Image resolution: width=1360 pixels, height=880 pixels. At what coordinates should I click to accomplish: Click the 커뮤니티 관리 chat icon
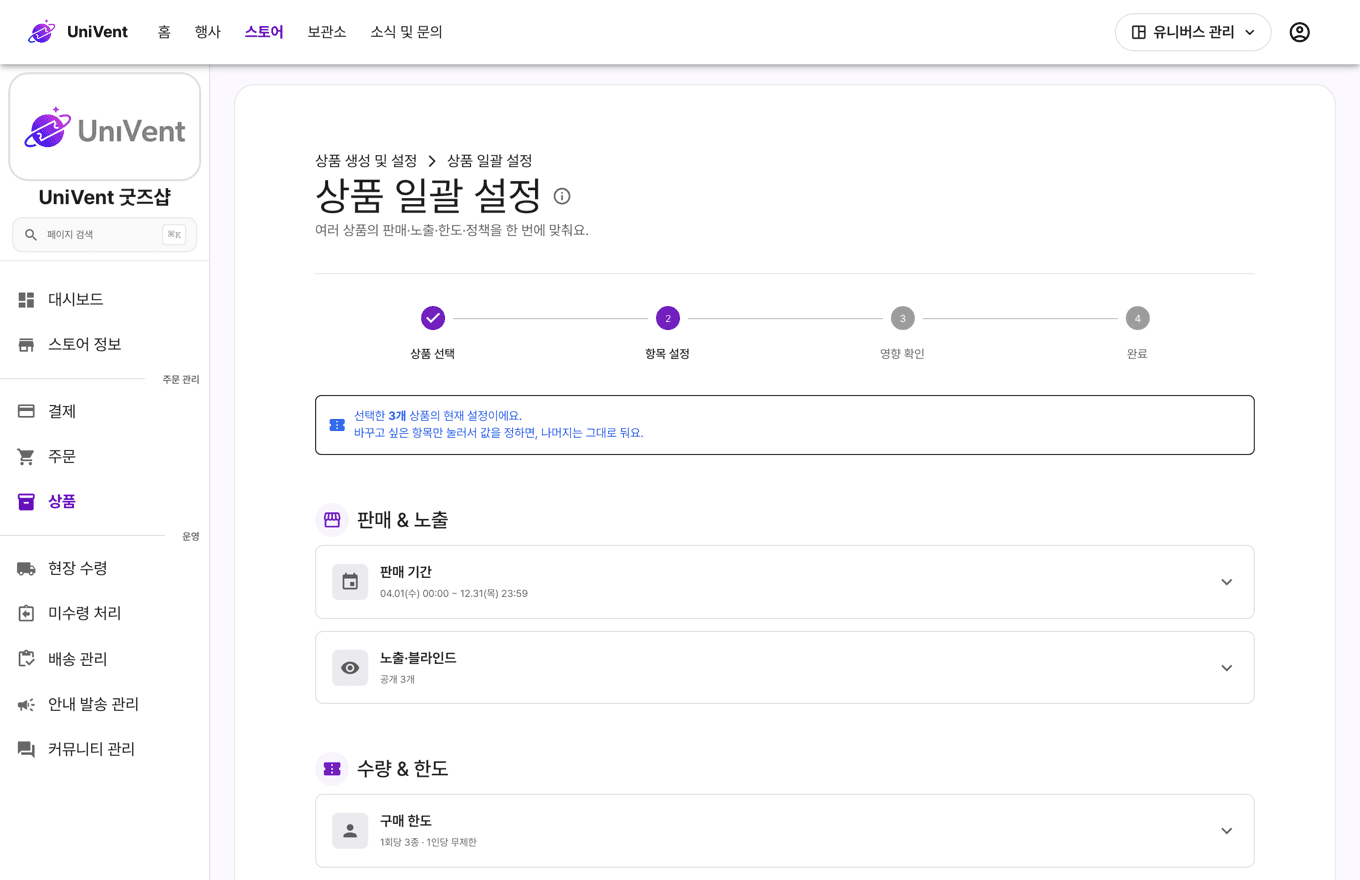coord(27,750)
